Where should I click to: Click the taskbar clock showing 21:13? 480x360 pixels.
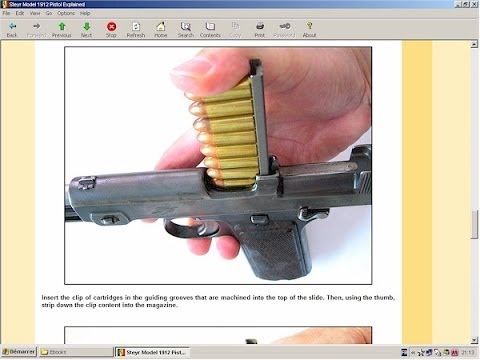[468, 352]
